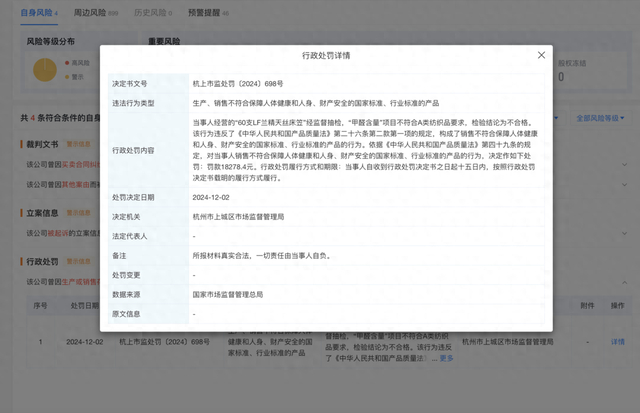Sort by the 处罚日期 column header

[82, 306]
